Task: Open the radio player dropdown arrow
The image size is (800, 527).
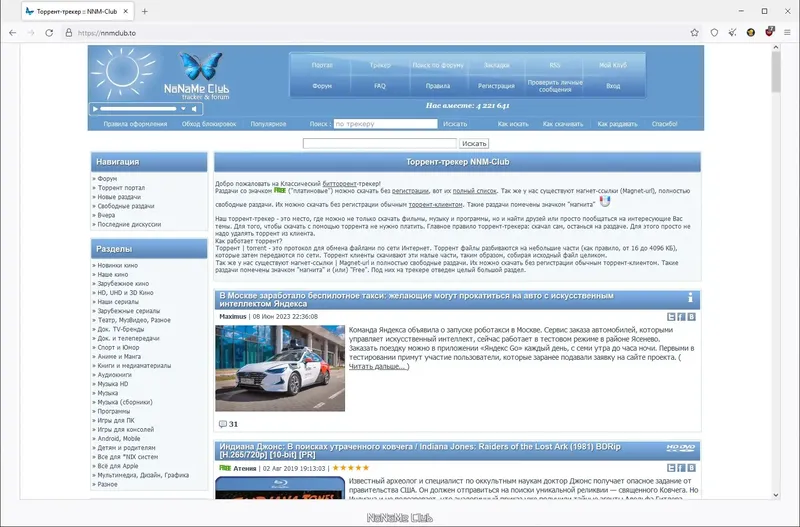Action: tap(183, 109)
